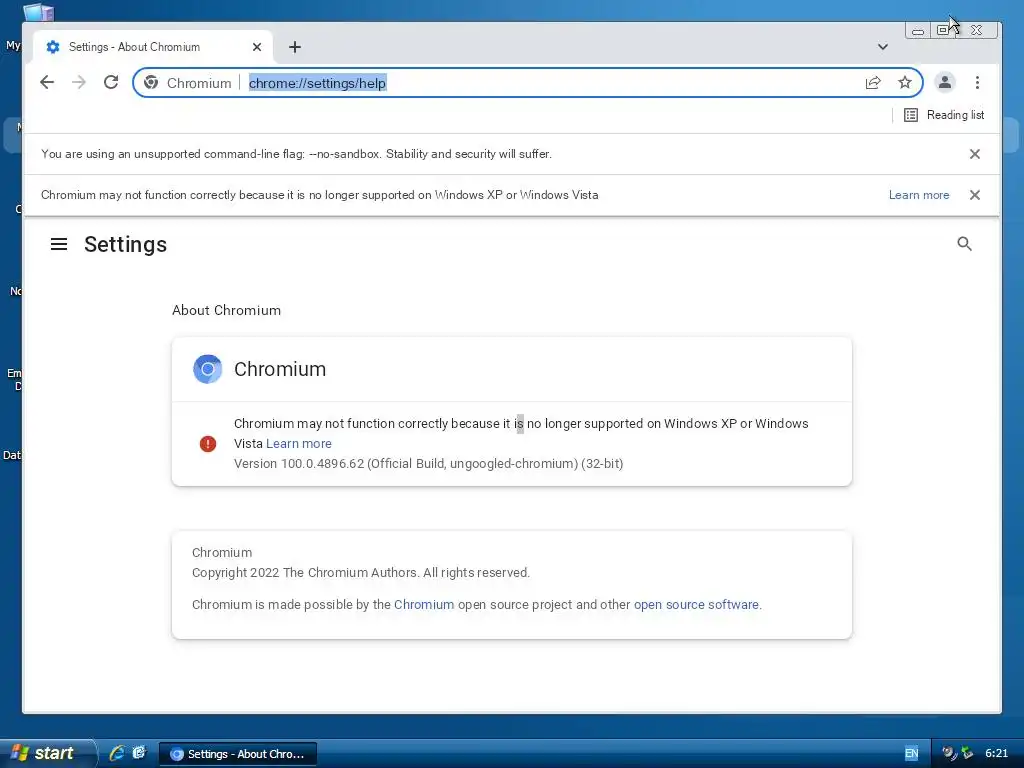Open the Settings hamburger menu
Screen dimensions: 1024x768
tap(59, 244)
